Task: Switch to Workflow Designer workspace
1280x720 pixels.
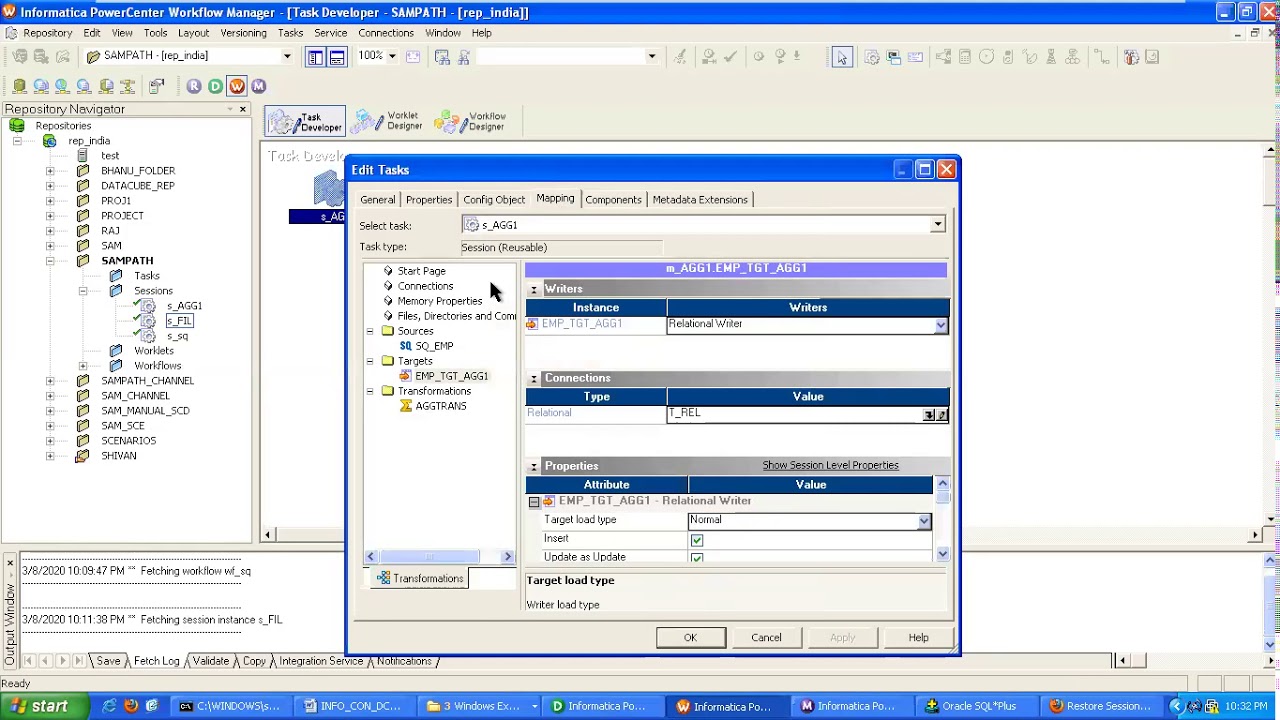Action: [472, 122]
